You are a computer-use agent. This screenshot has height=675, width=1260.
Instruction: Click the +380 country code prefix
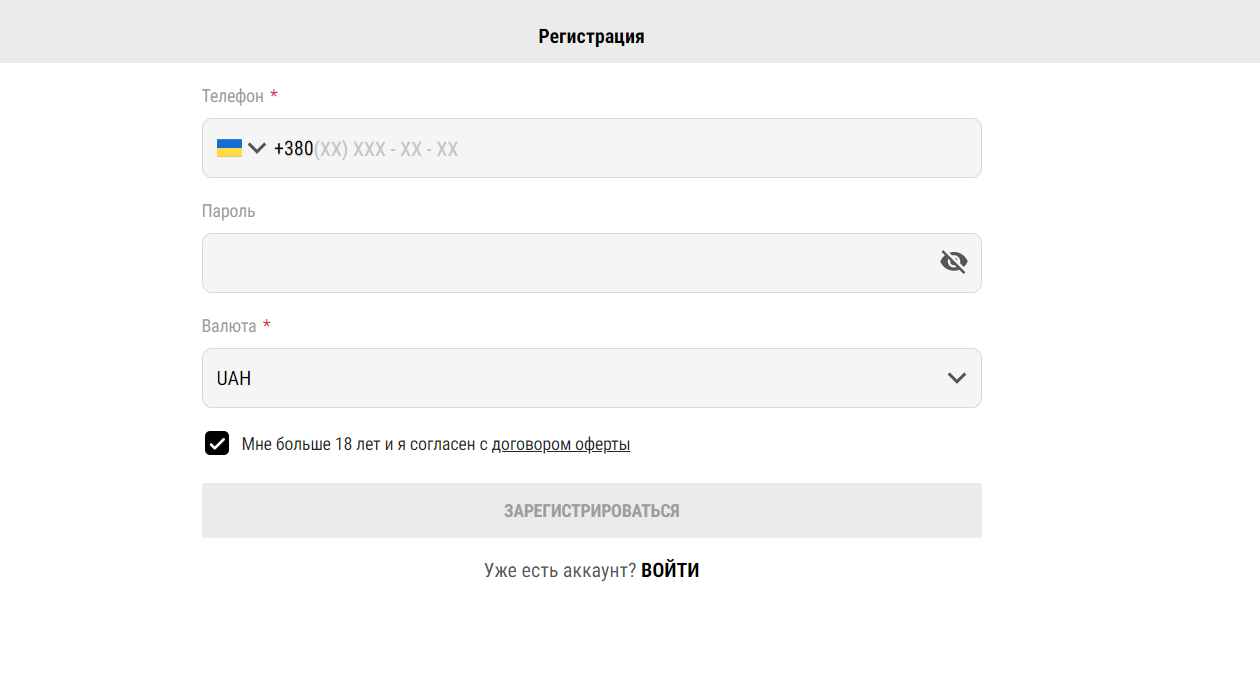click(293, 149)
